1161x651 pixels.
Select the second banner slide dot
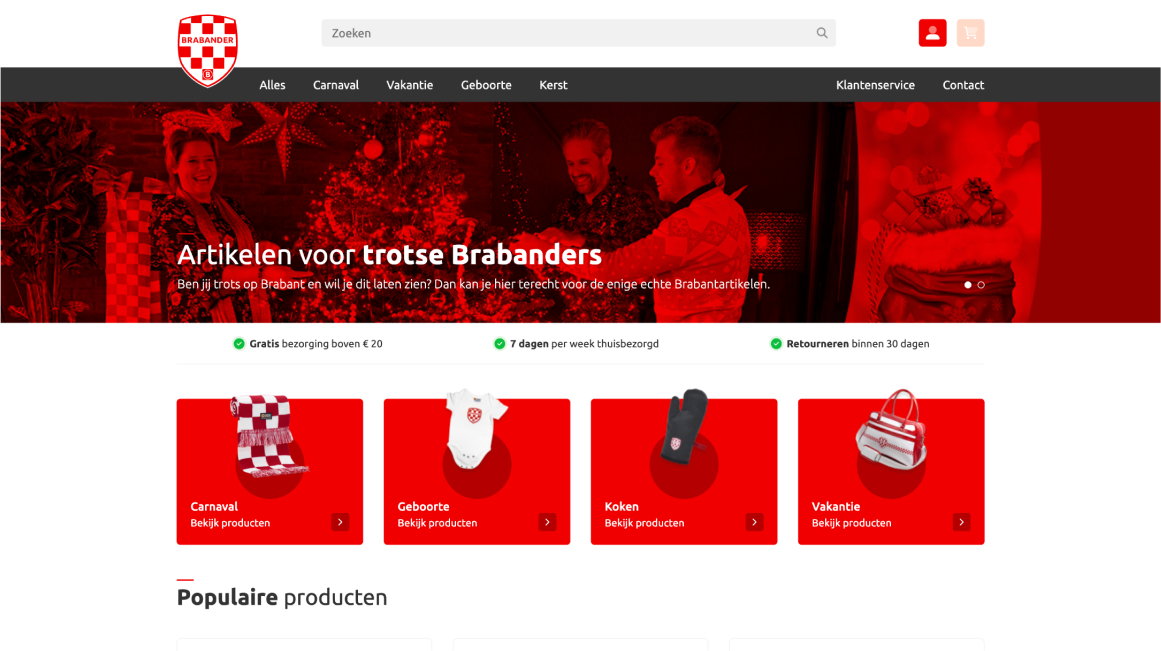pyautogui.click(x=981, y=284)
